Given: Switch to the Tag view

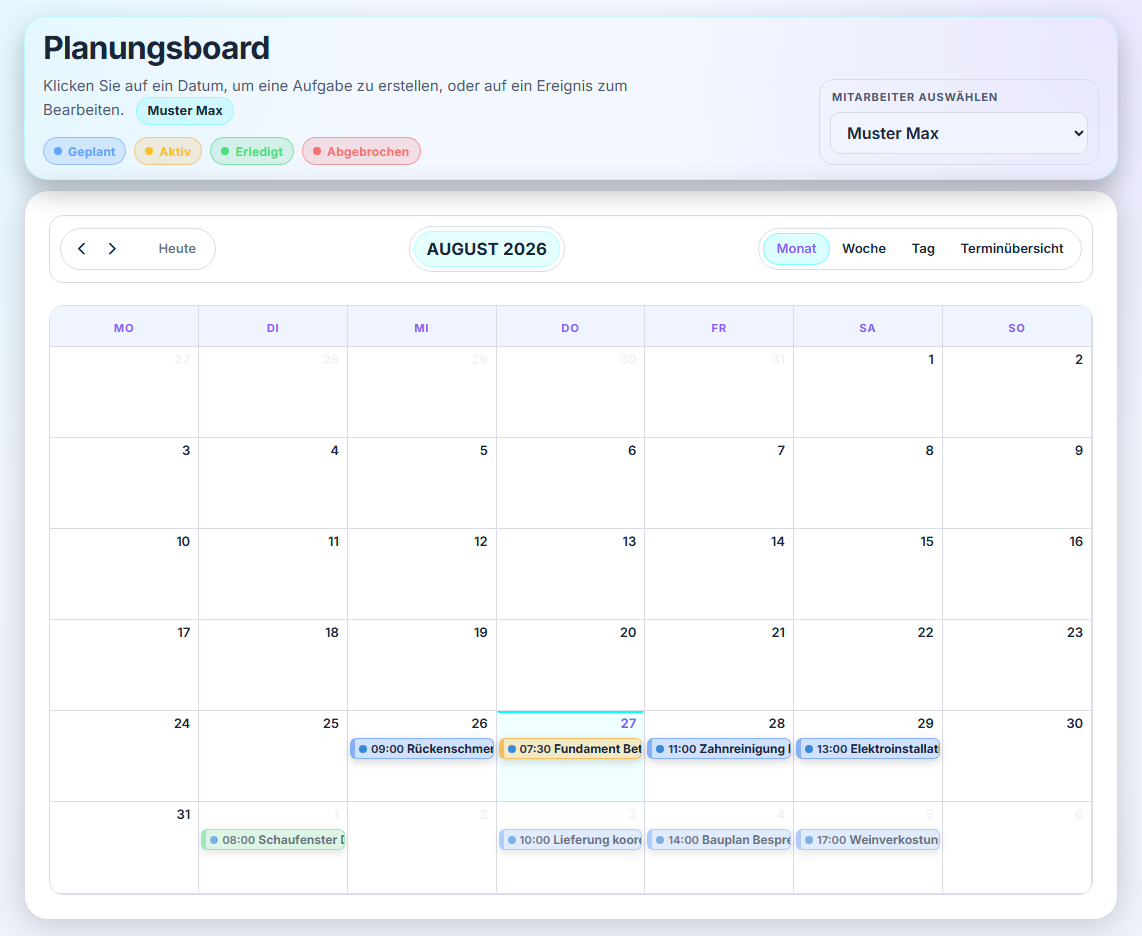Looking at the screenshot, I should coord(923,248).
